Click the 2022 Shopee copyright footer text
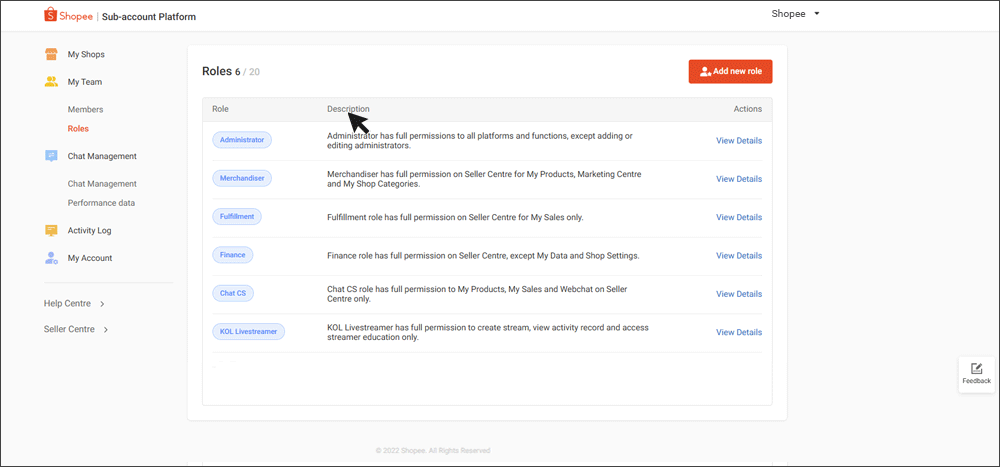 coord(433,450)
